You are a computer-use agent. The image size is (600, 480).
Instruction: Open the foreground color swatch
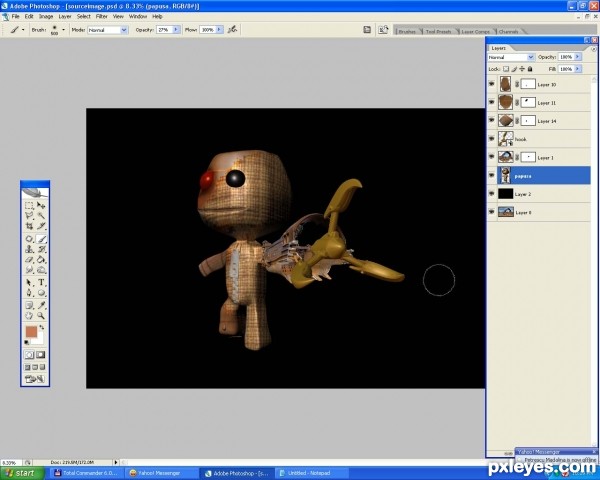pyautogui.click(x=31, y=331)
